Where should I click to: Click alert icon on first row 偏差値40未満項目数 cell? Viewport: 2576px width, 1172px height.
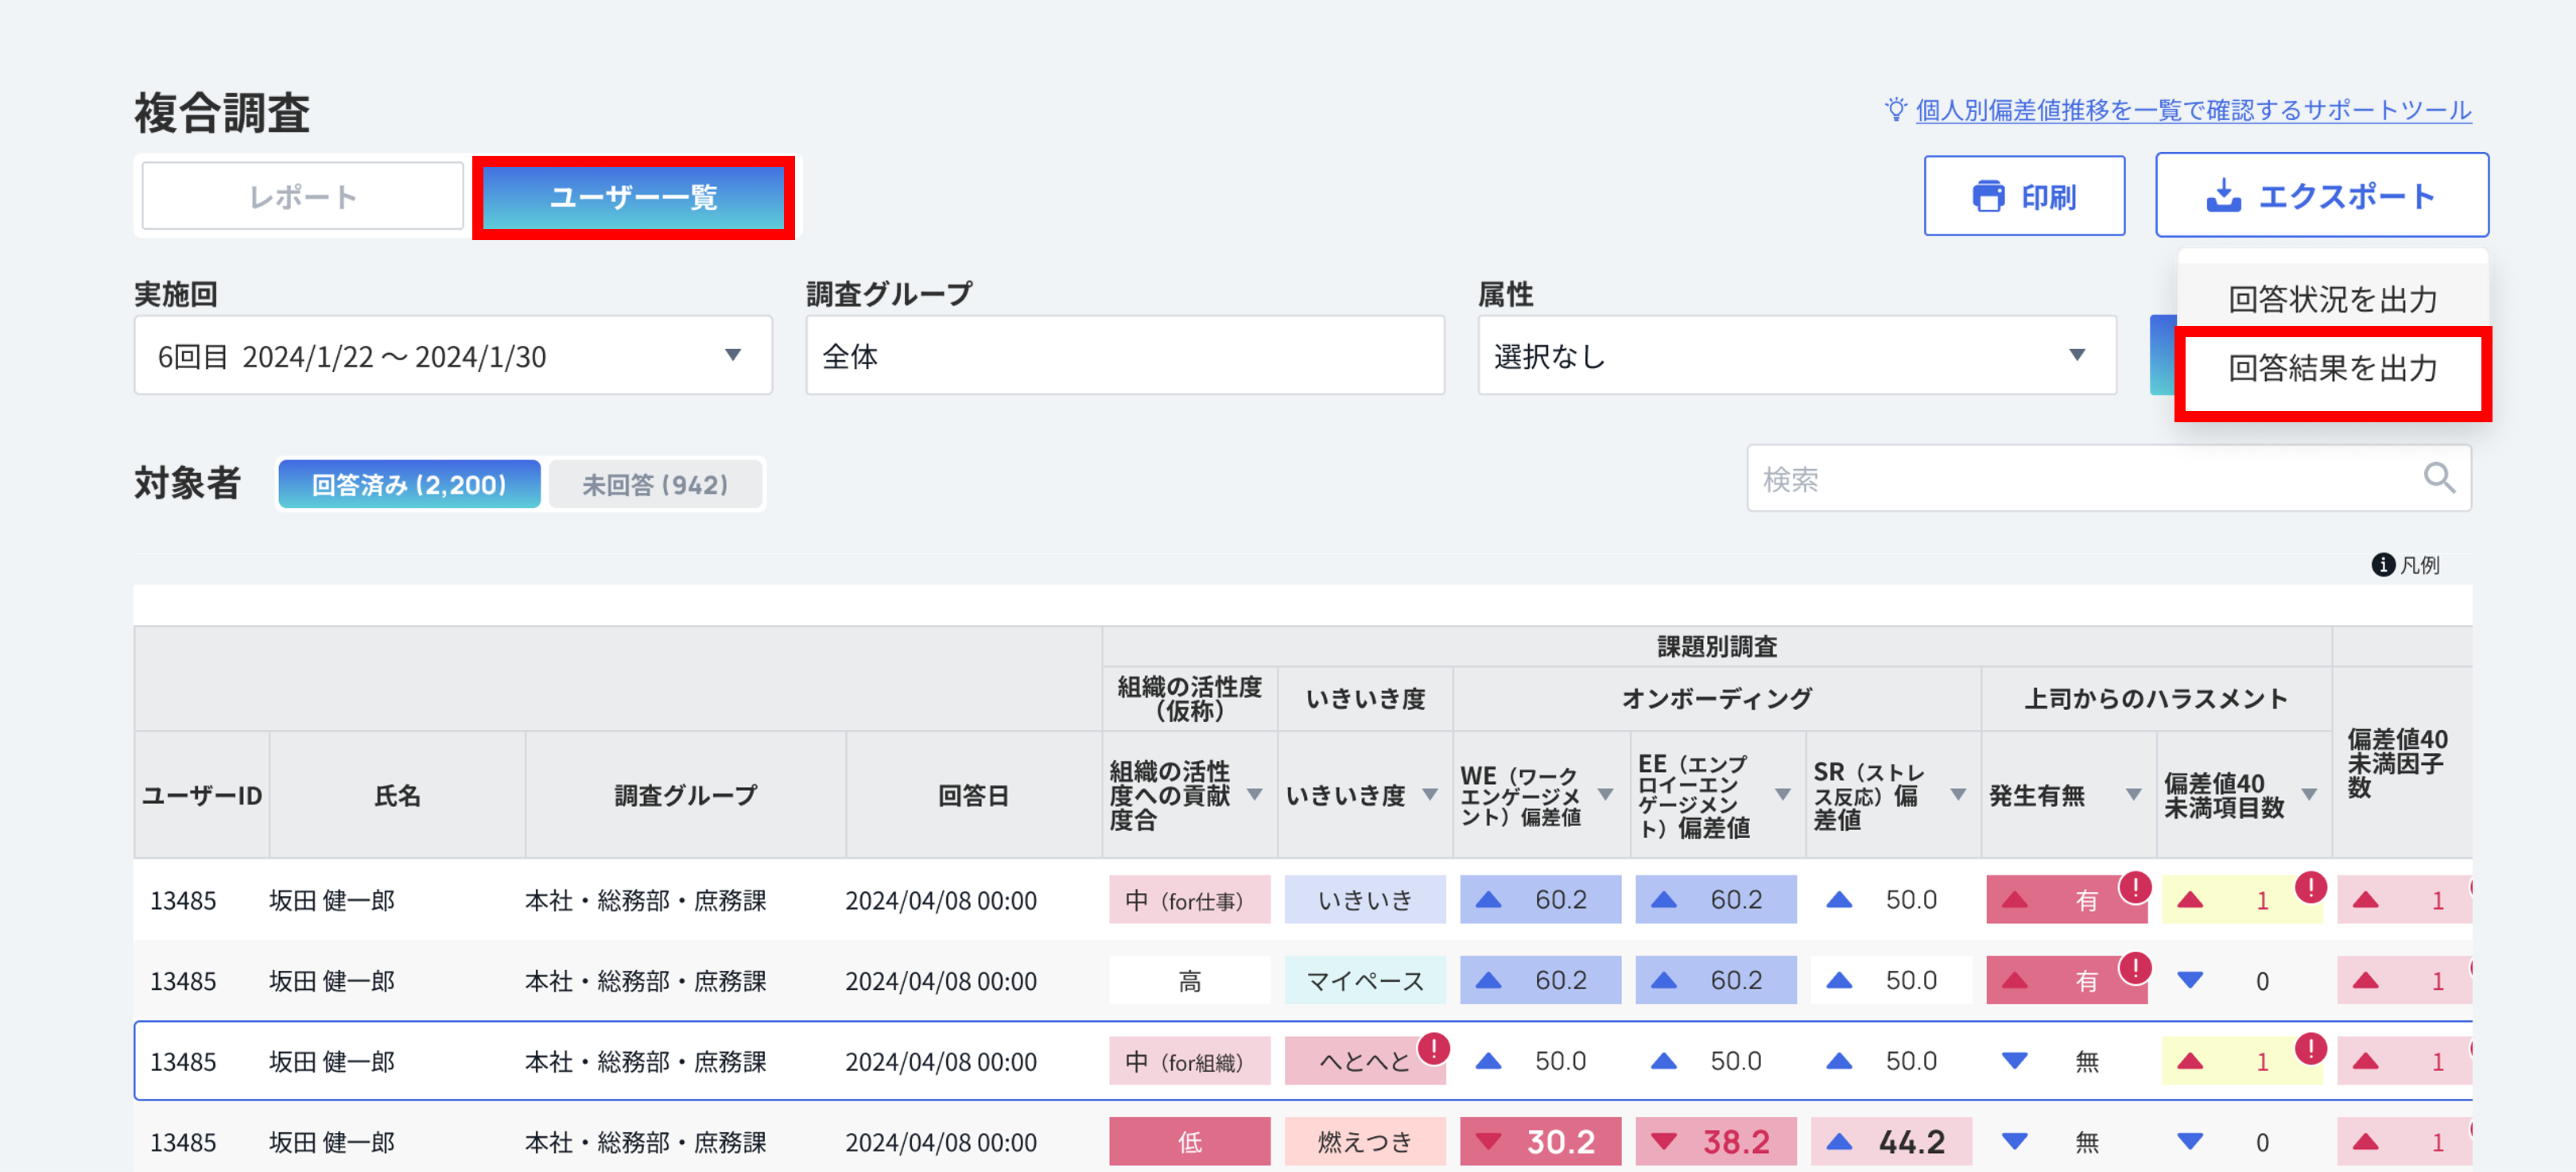pos(2310,886)
